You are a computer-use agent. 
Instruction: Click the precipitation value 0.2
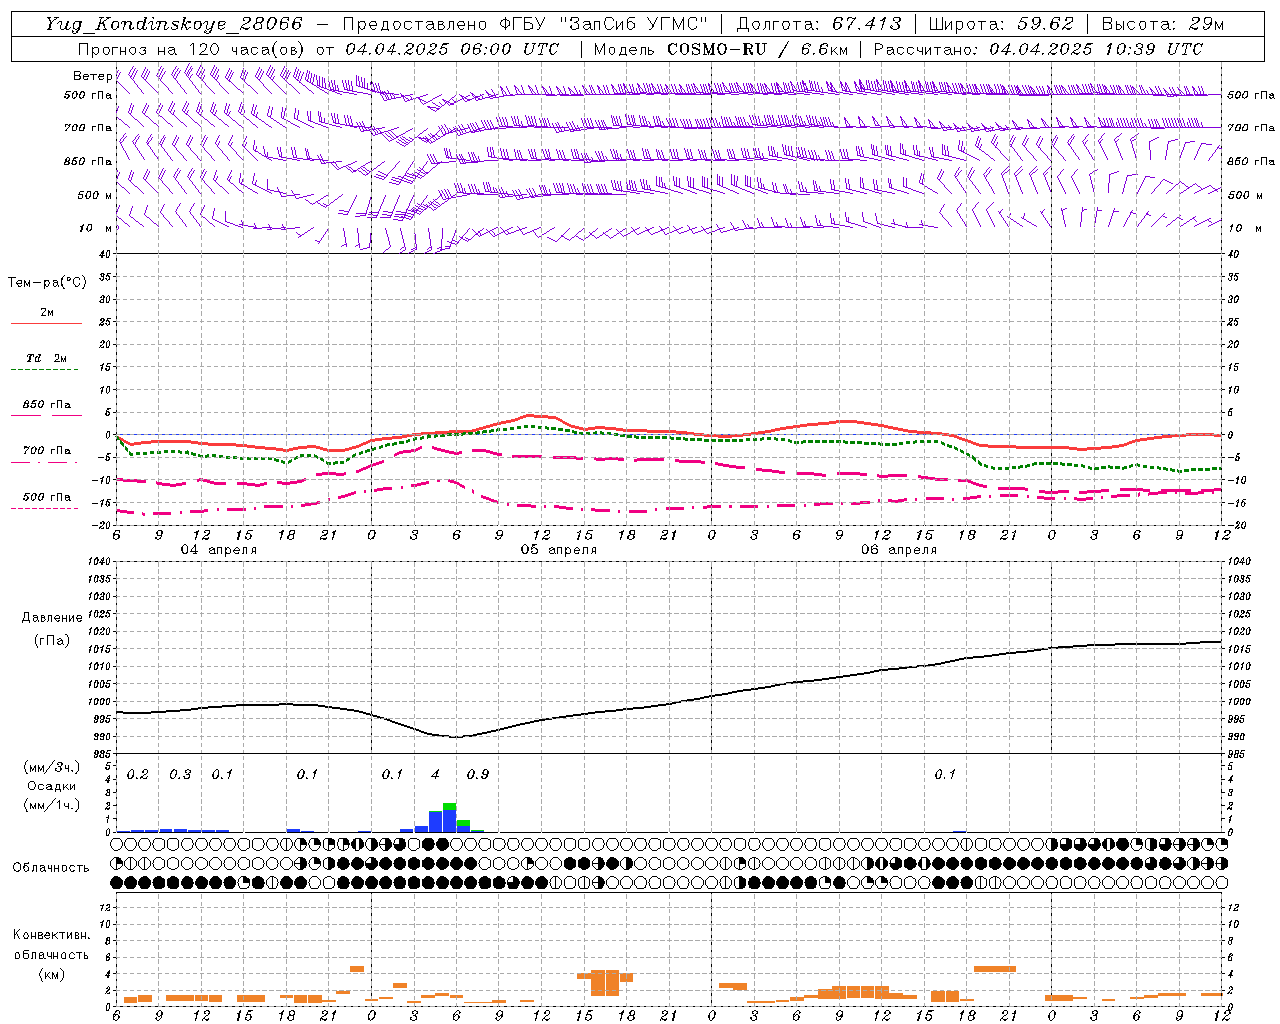click(137, 775)
